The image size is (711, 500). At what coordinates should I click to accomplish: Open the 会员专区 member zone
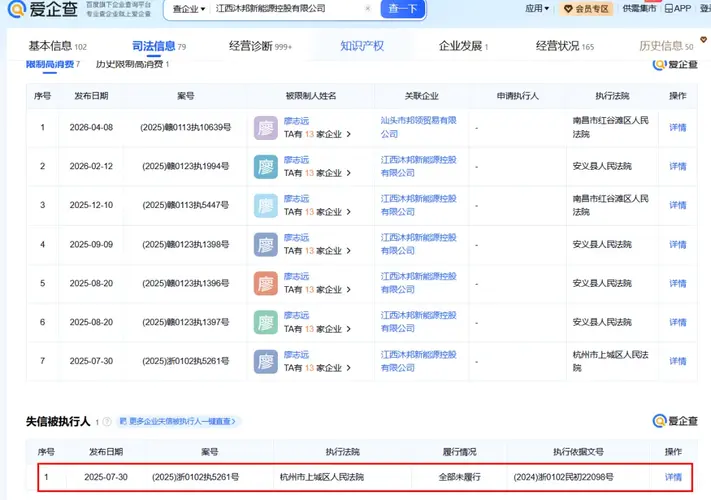(x=586, y=9)
